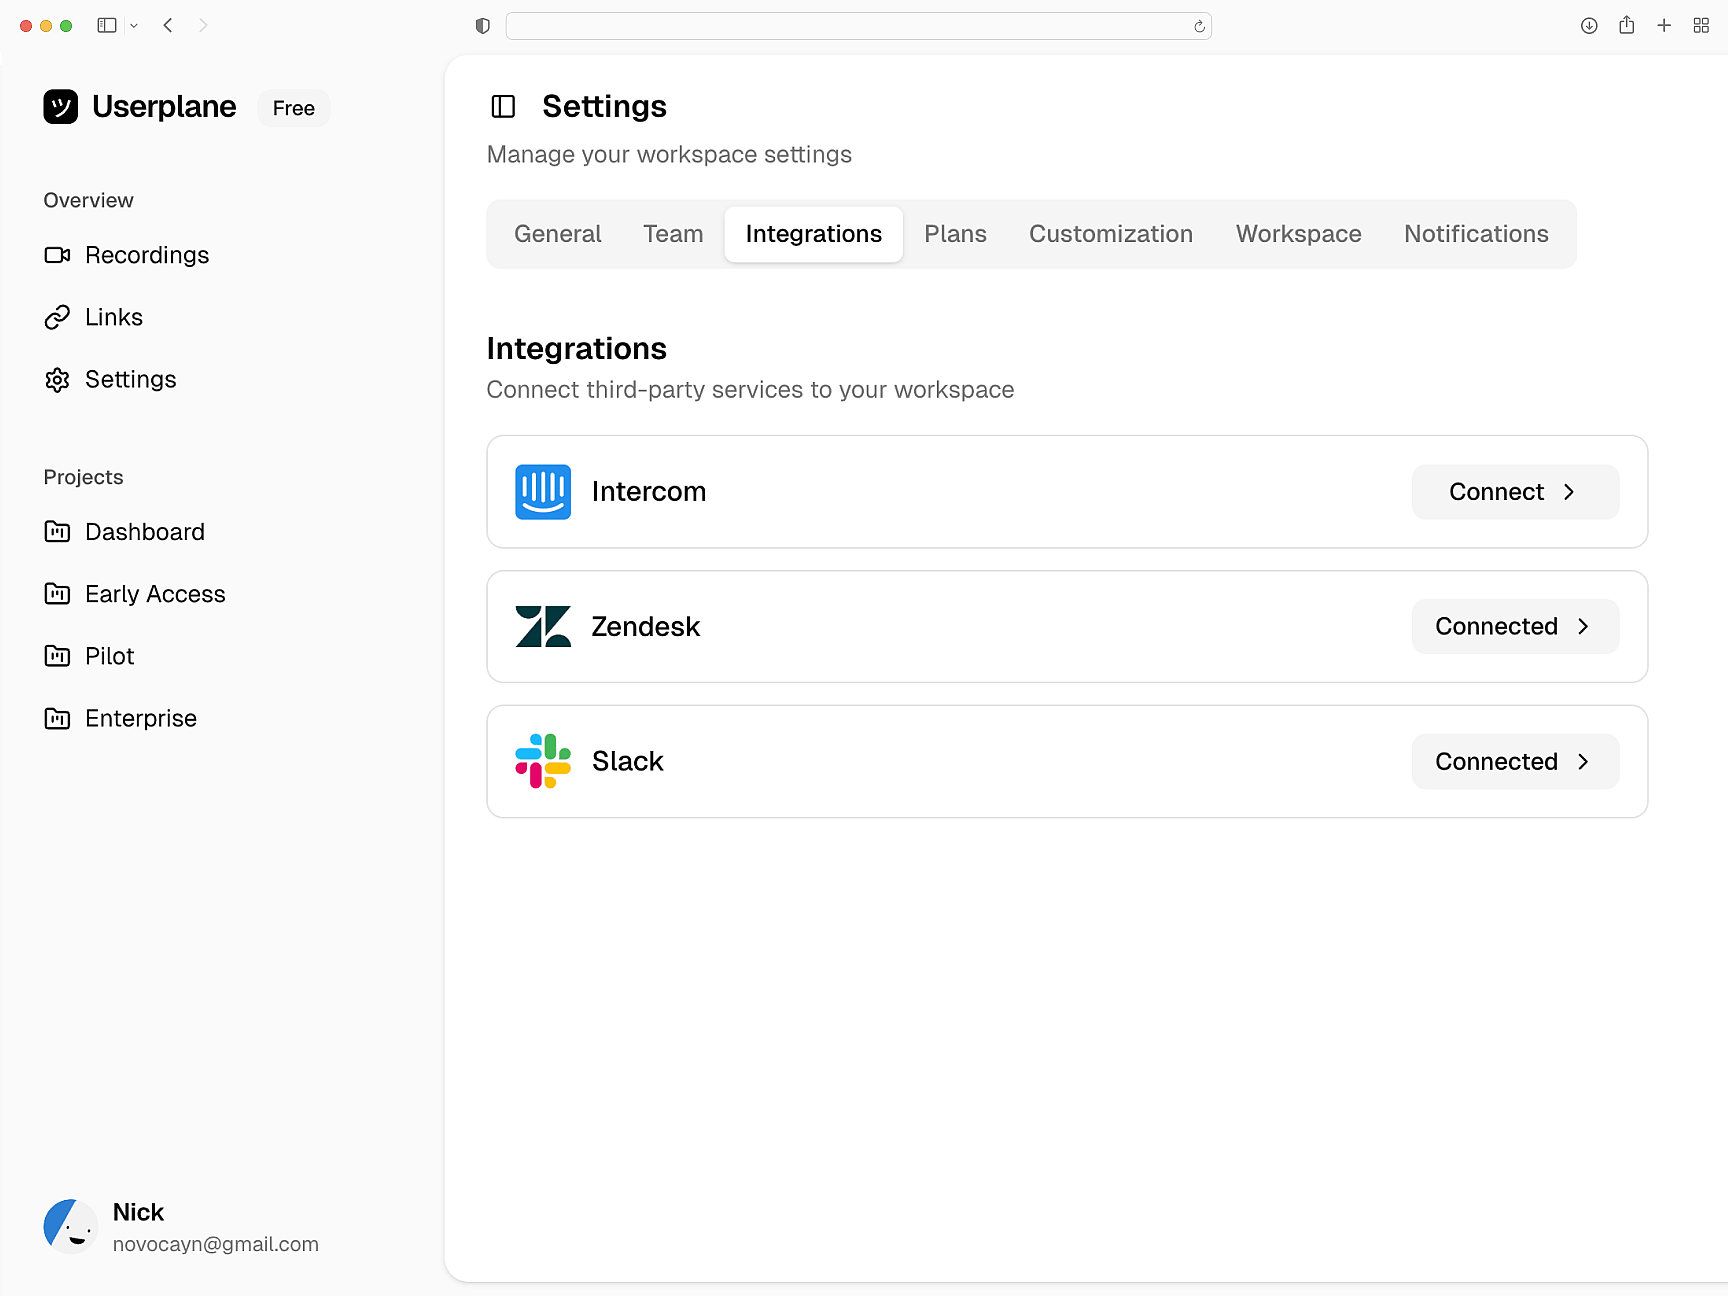Open the Enterprise project icon

pyautogui.click(x=58, y=718)
